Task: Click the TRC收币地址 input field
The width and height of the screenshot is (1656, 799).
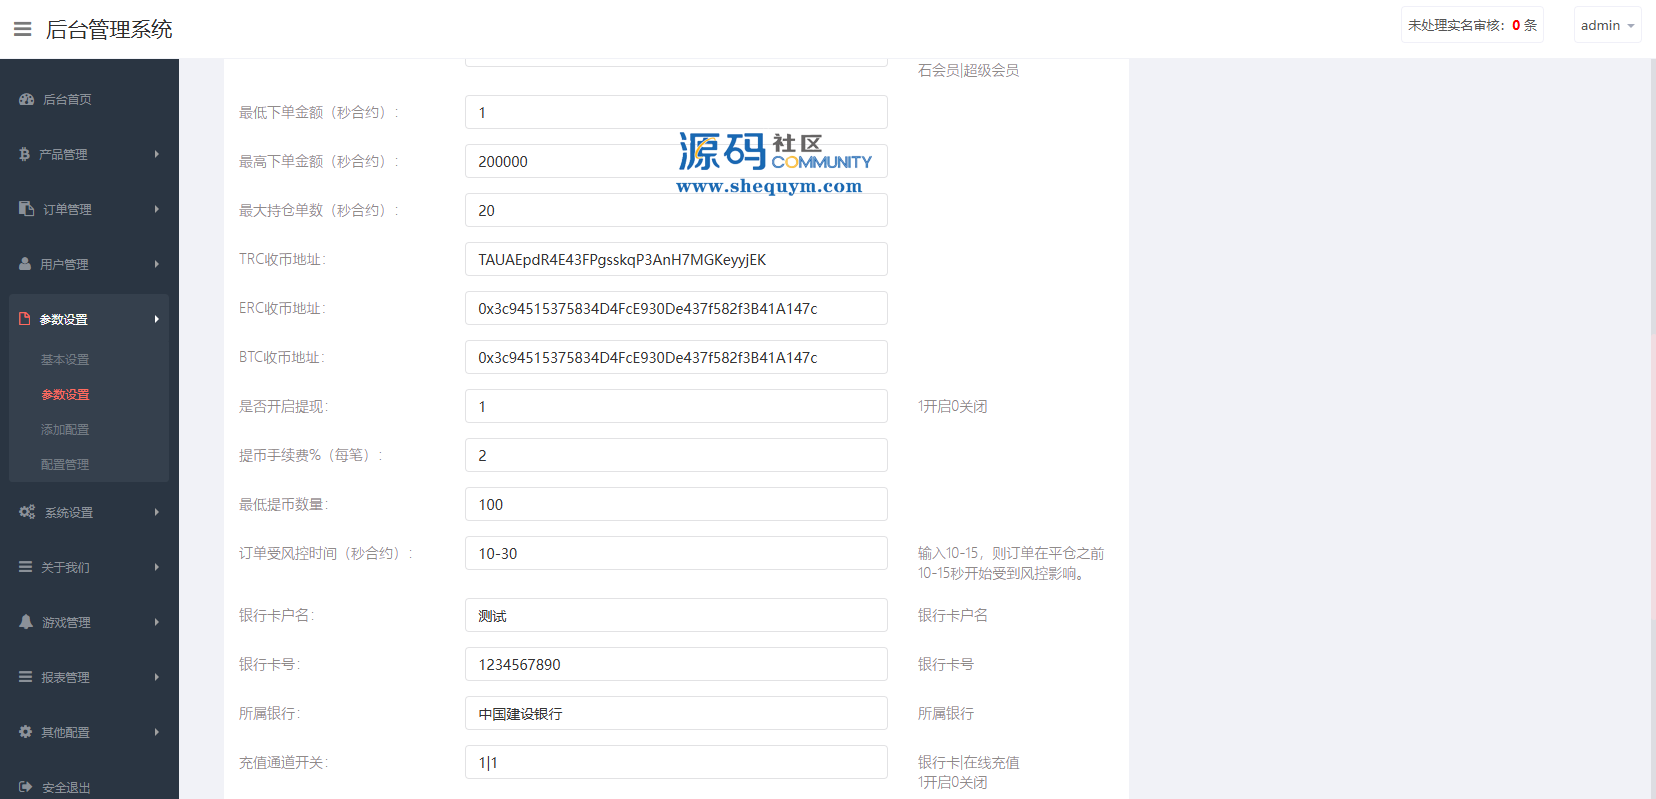Action: (675, 260)
